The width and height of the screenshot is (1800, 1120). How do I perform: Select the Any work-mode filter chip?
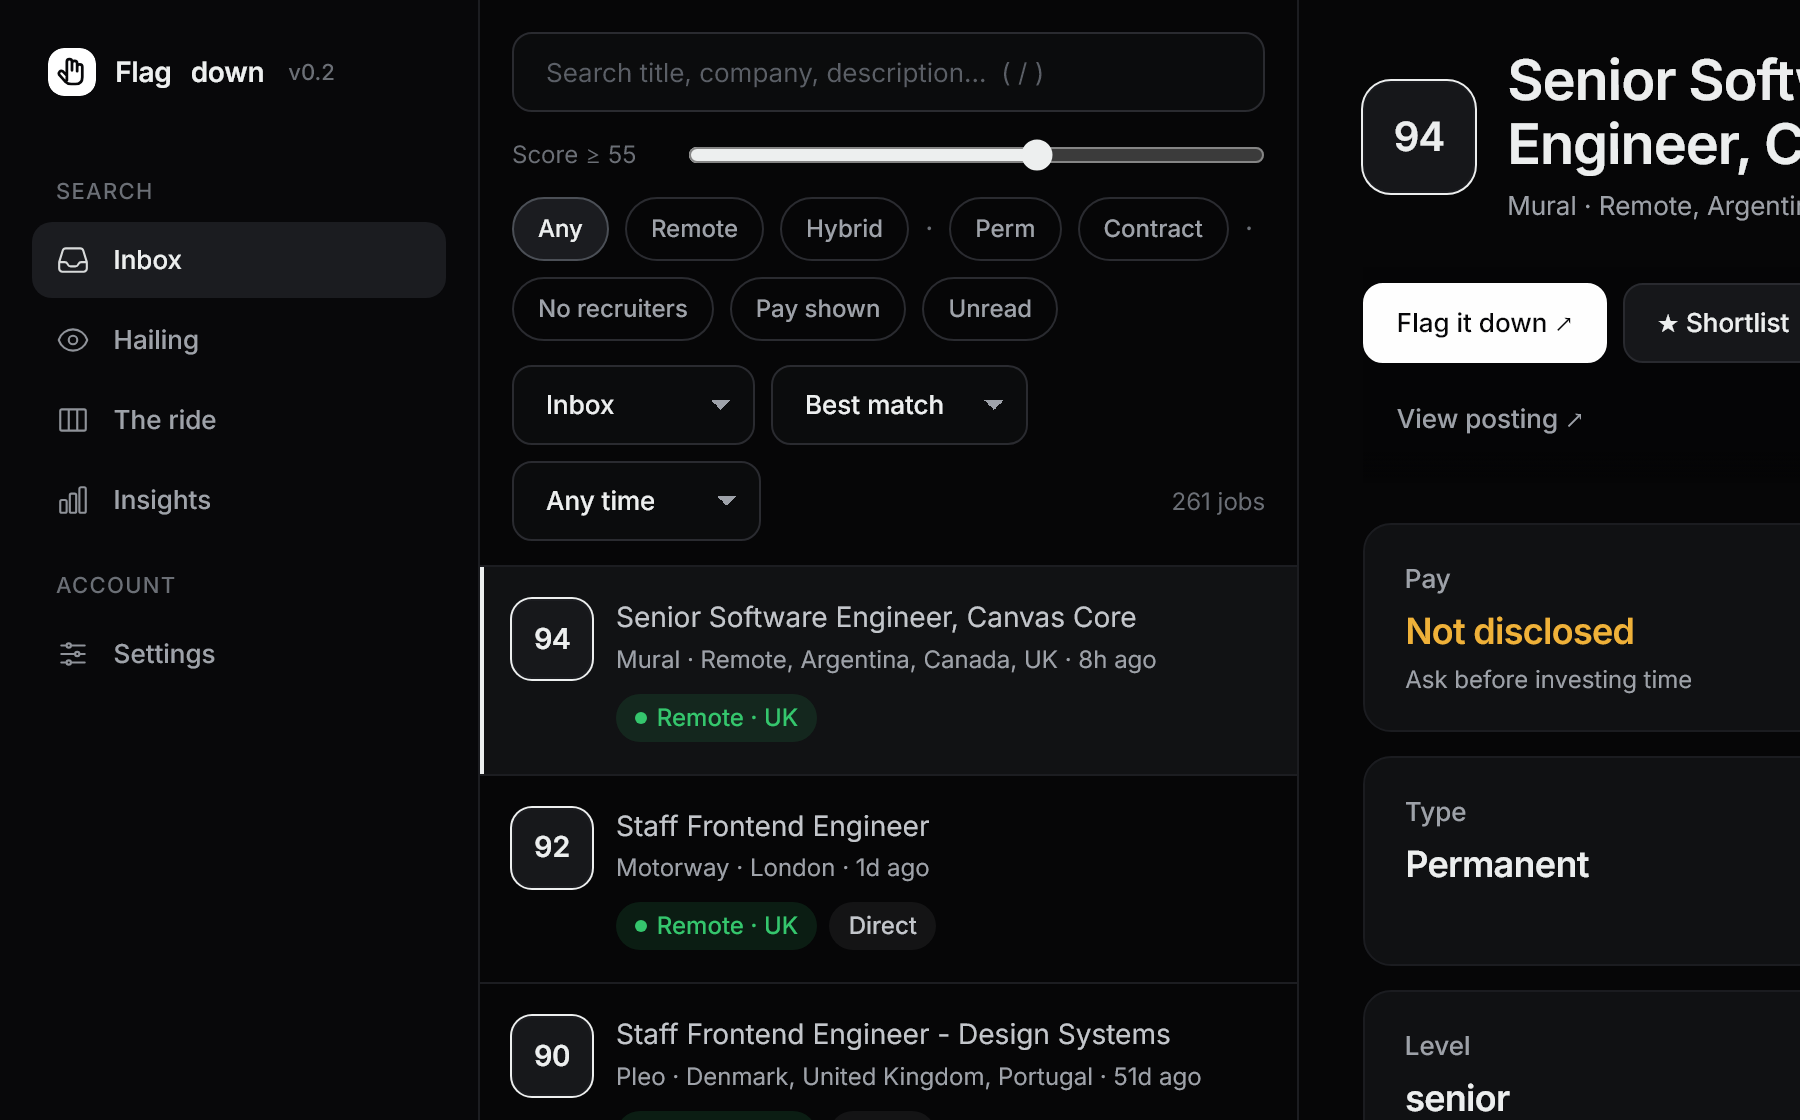(x=560, y=229)
